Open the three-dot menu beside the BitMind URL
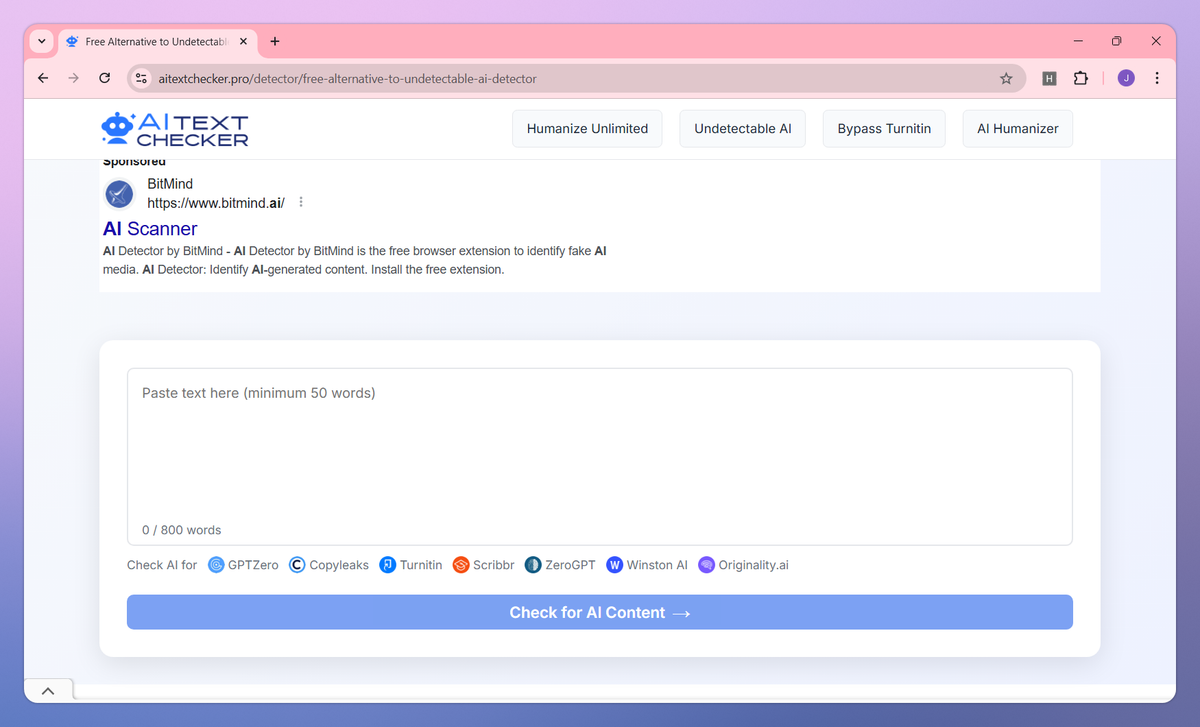Image resolution: width=1200 pixels, height=727 pixels. pos(300,201)
